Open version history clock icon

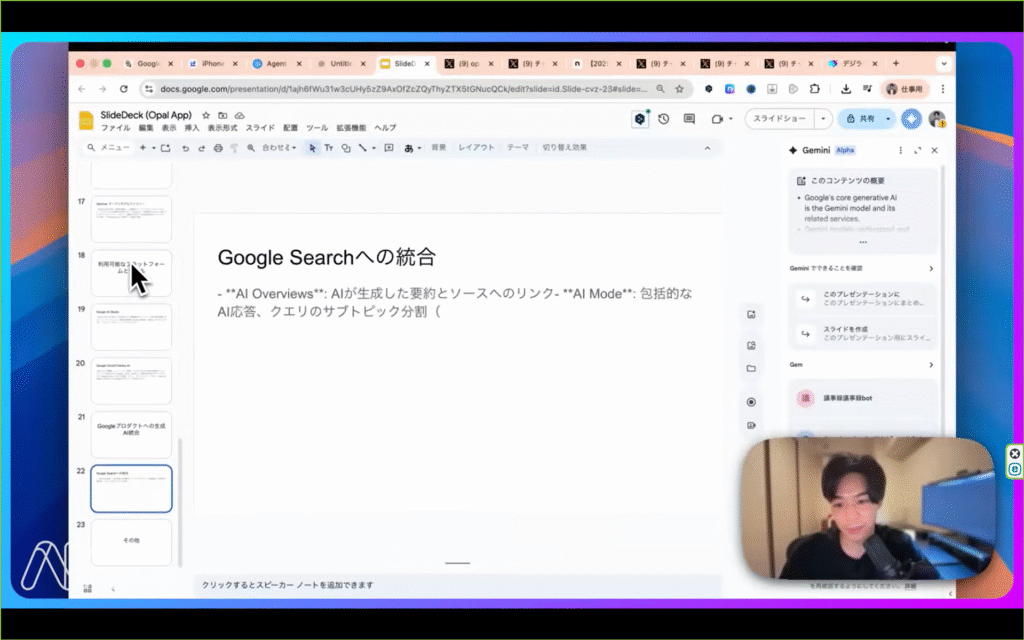click(x=664, y=119)
